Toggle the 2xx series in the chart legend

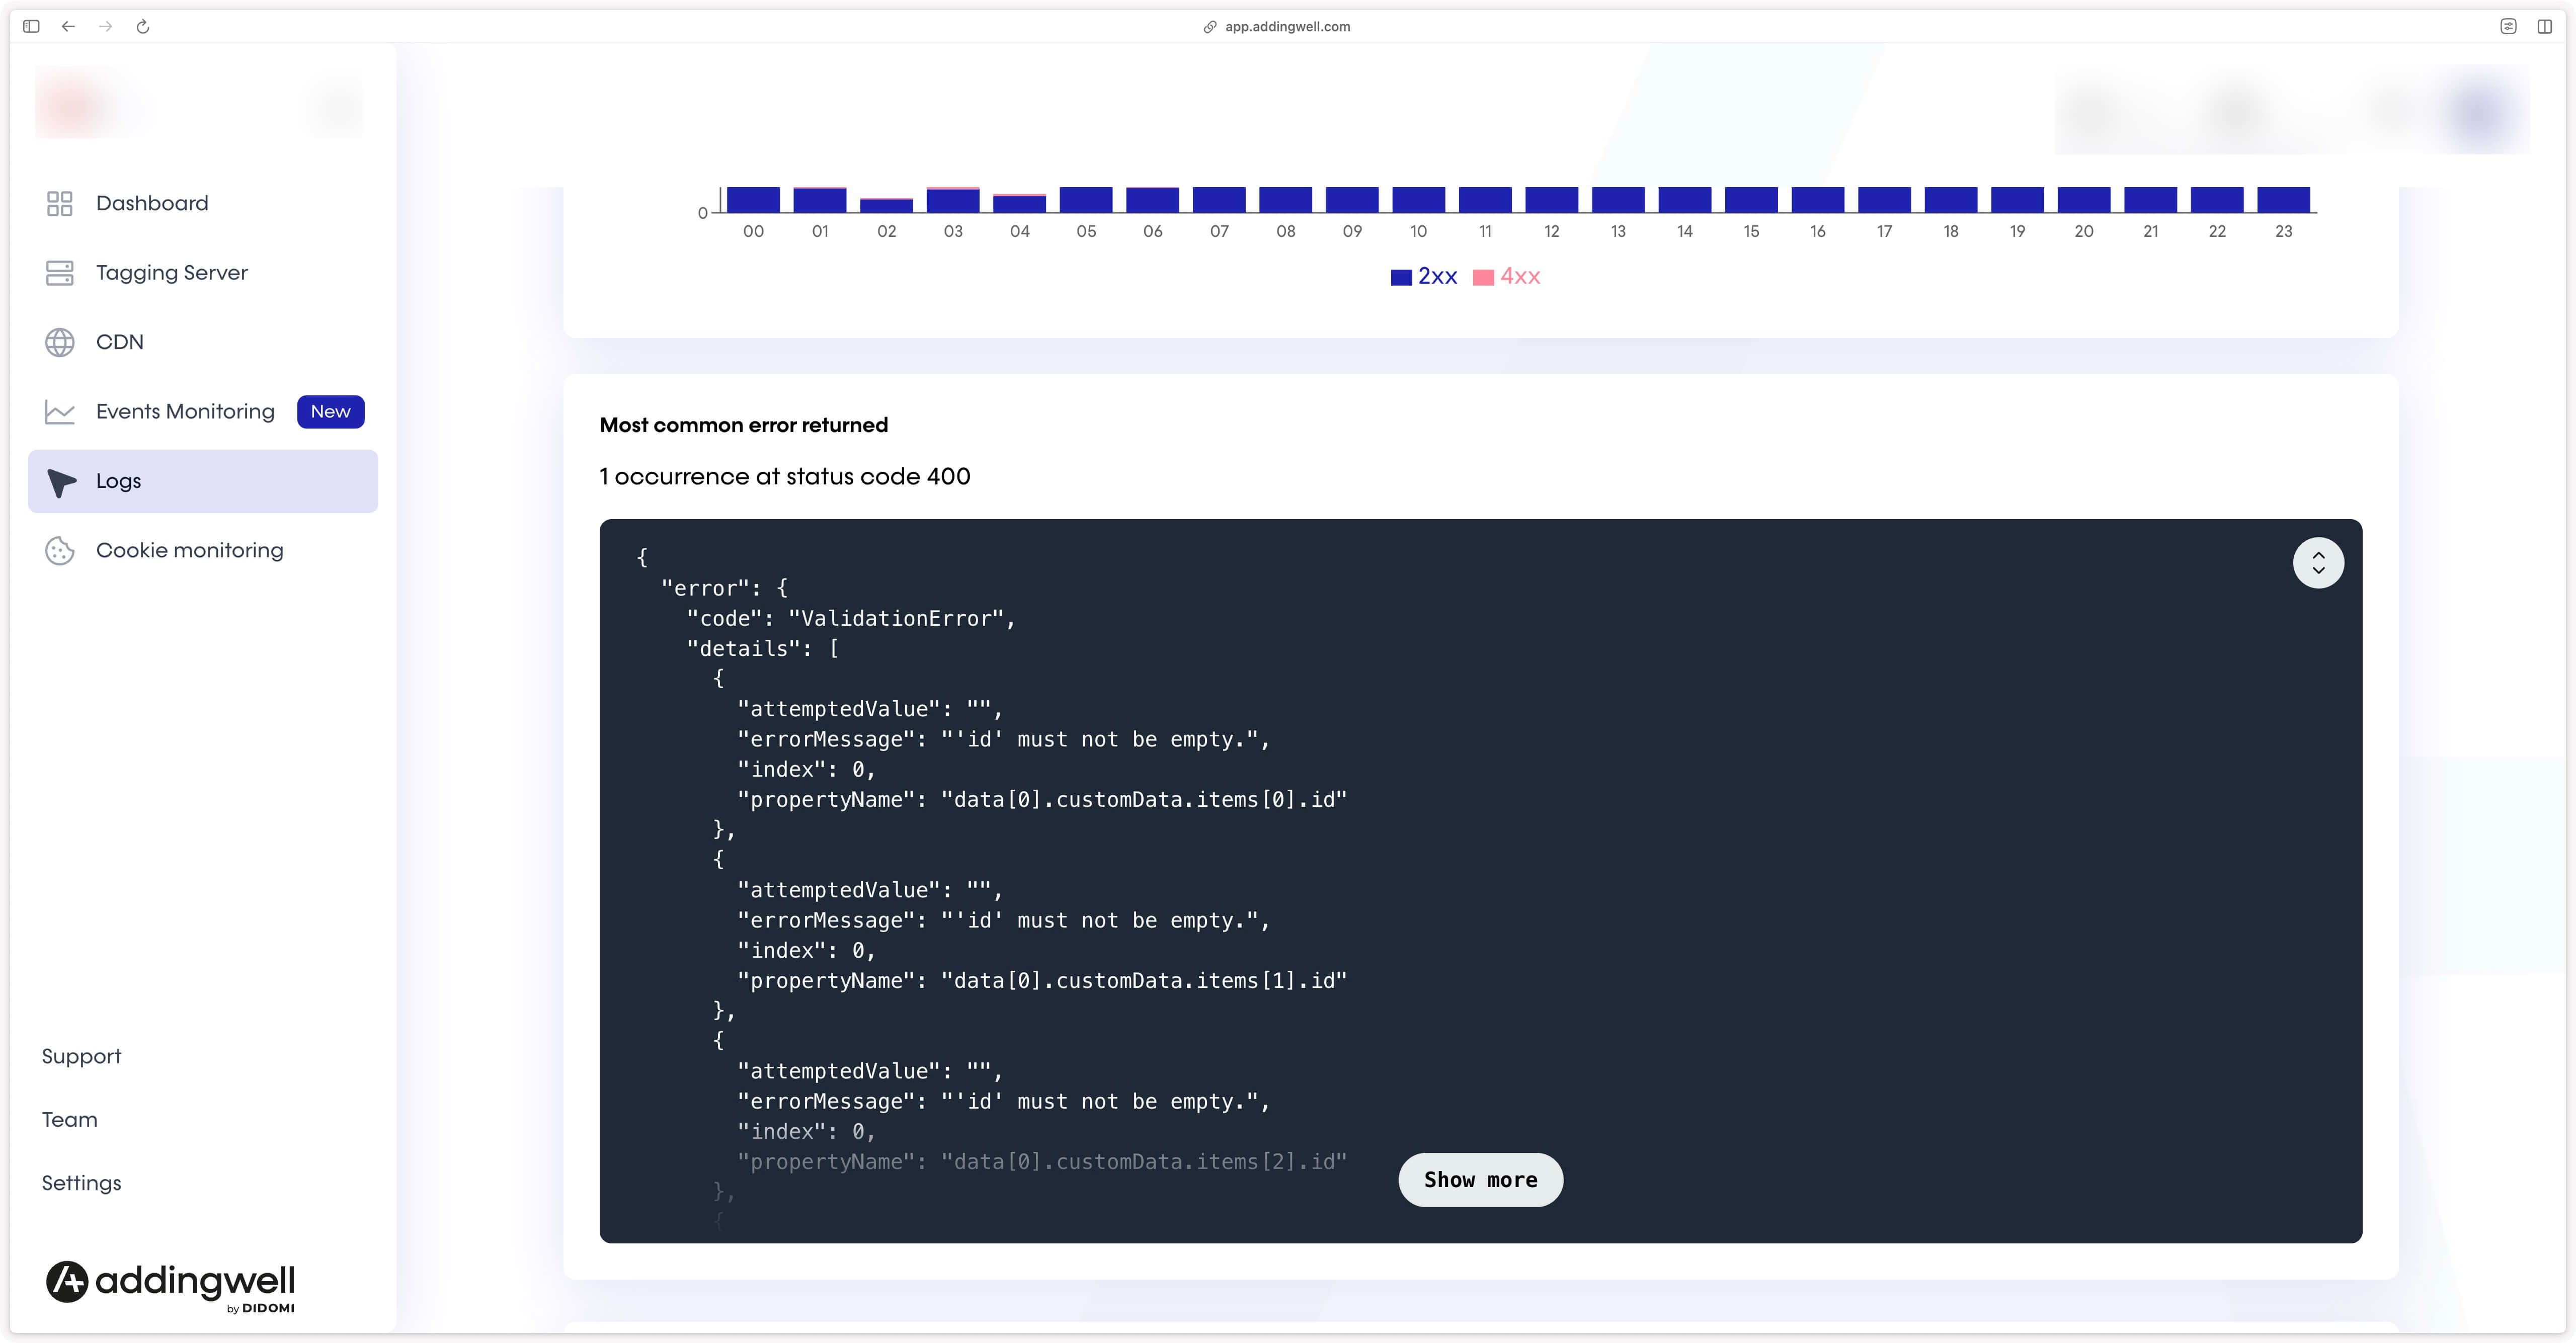(x=1424, y=277)
